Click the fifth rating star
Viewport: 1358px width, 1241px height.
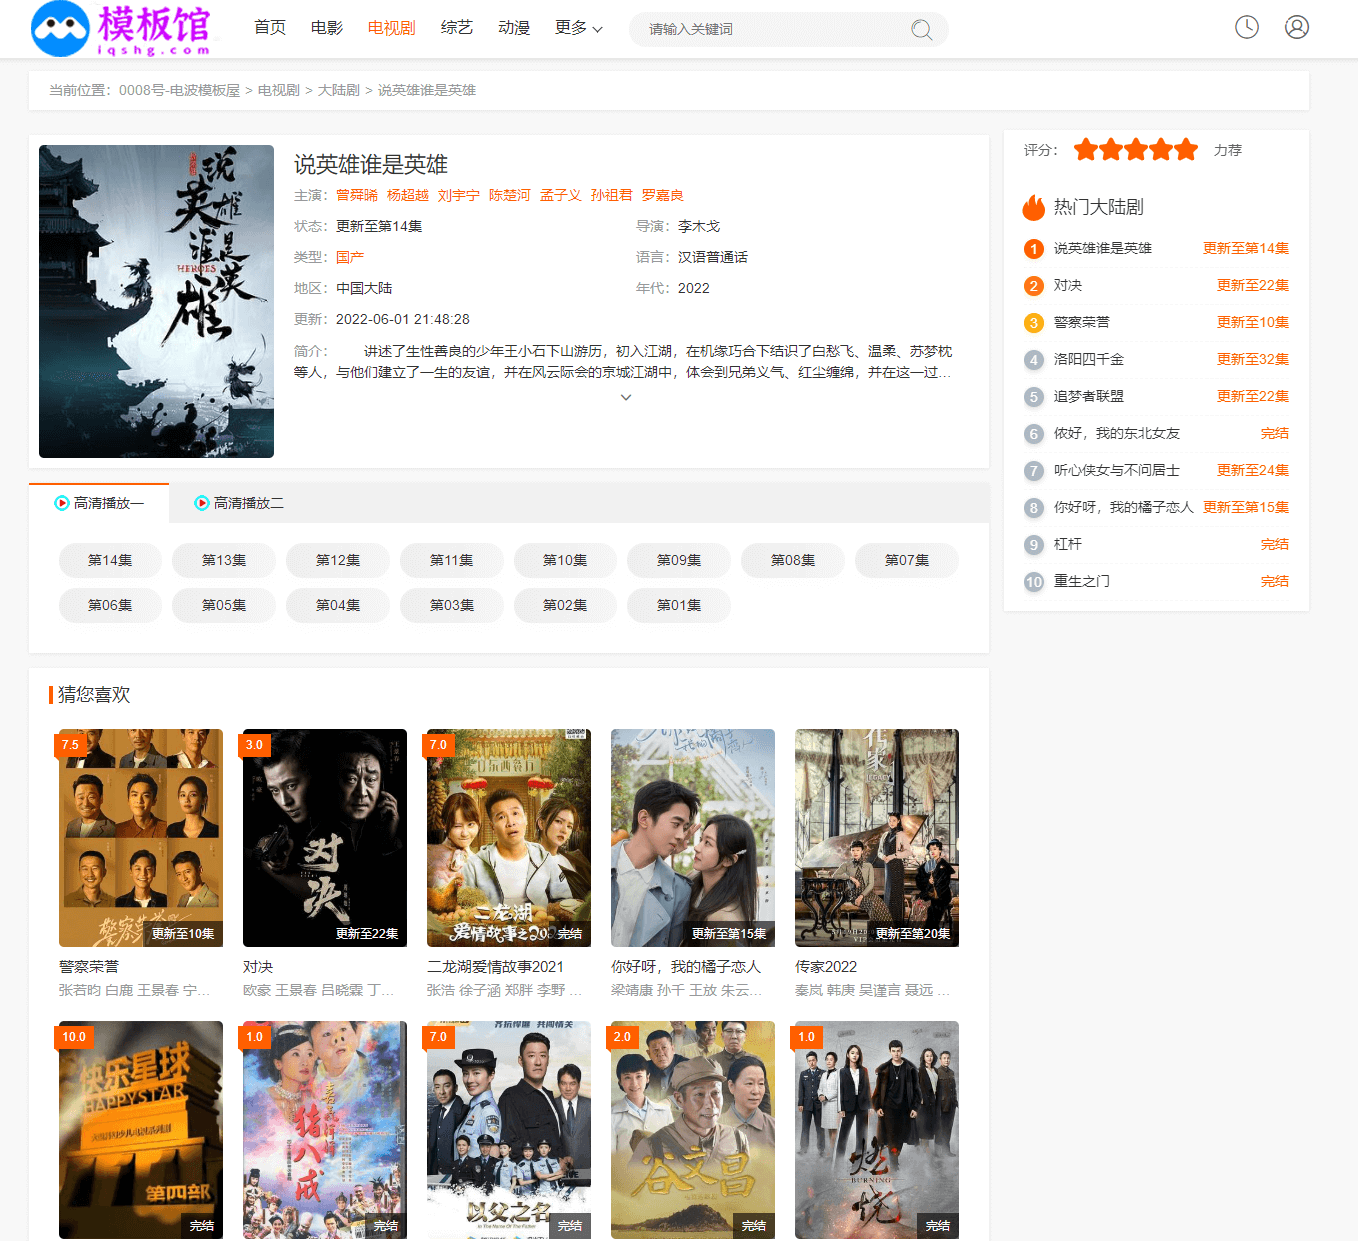click(1186, 150)
